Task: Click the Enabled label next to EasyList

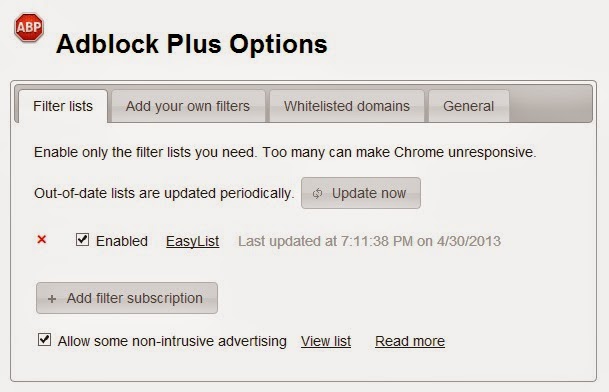Action: point(122,241)
